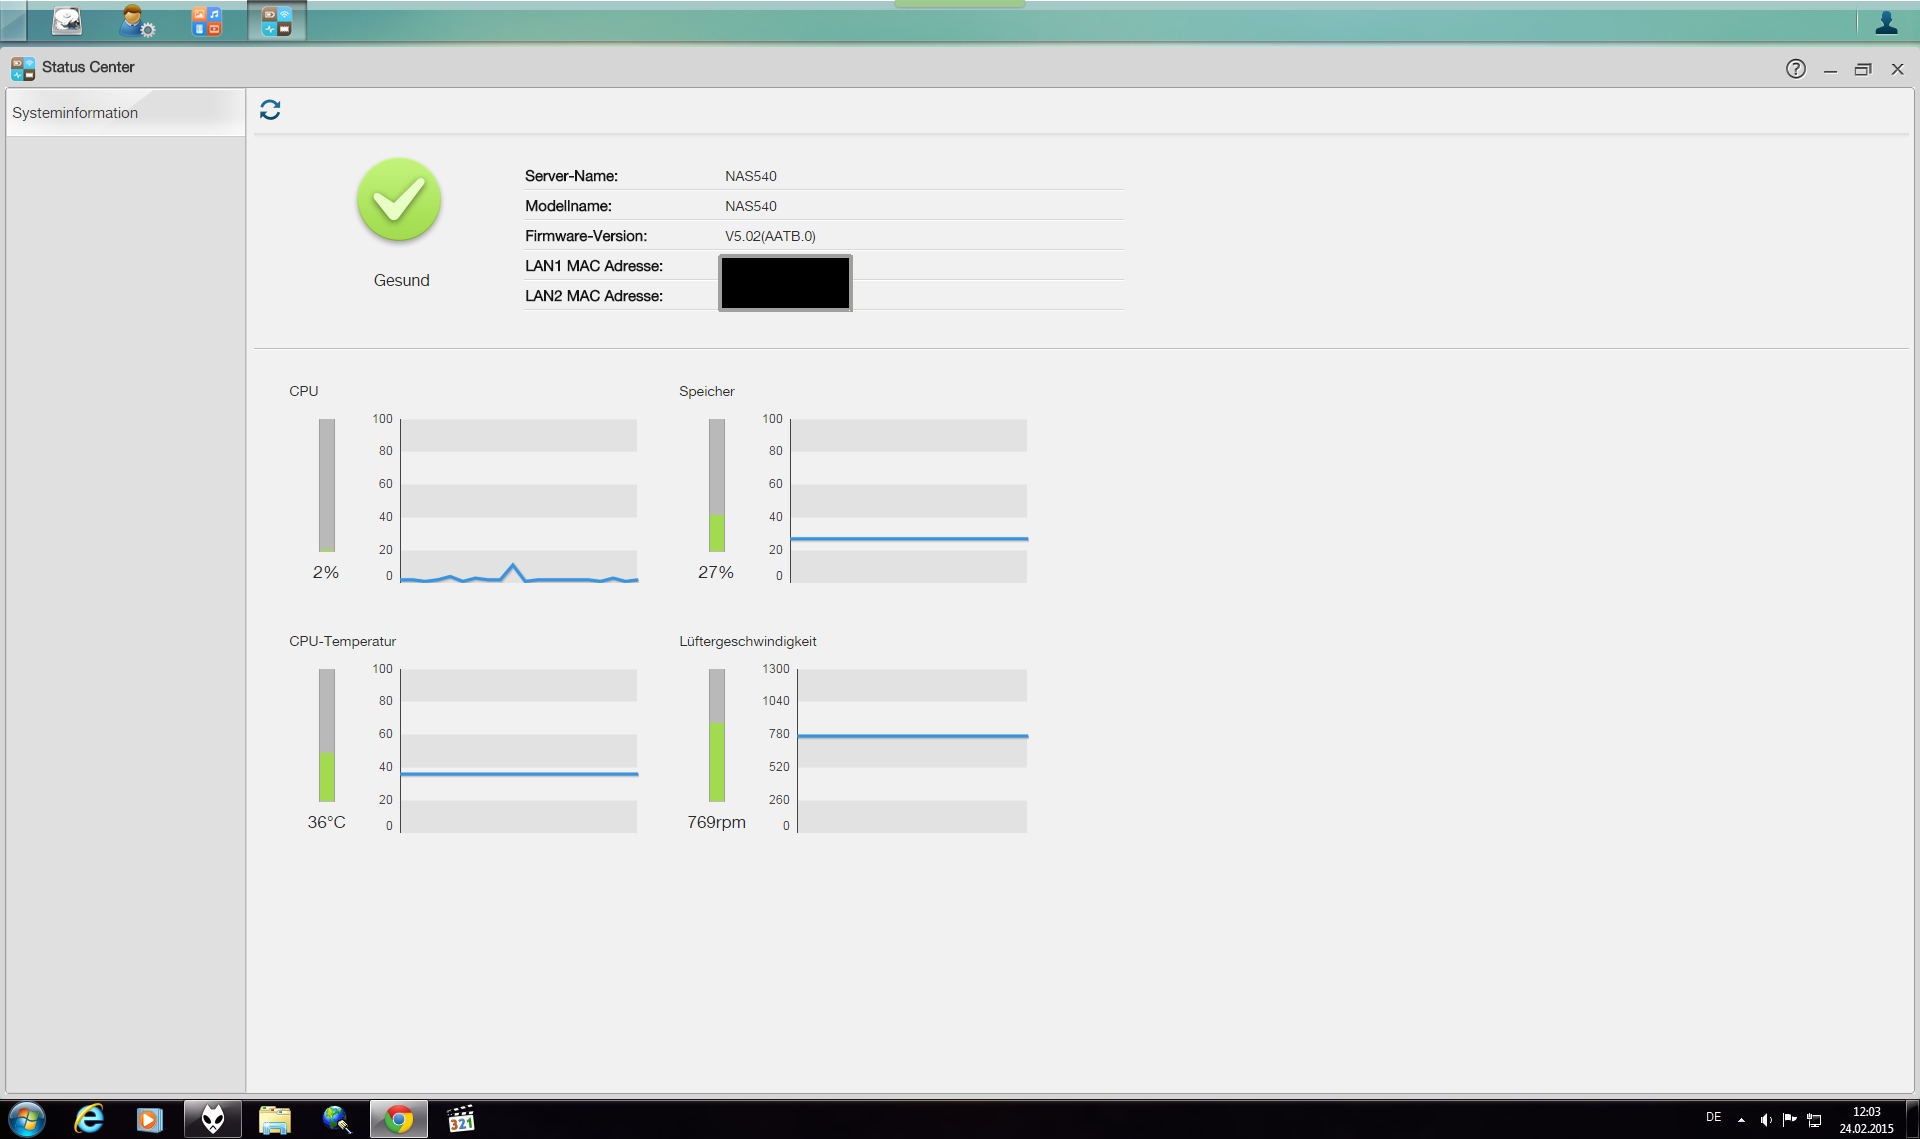Screen dimensions: 1920x1139
Task: Expand hidden system tray icons arrow
Action: [1741, 1119]
